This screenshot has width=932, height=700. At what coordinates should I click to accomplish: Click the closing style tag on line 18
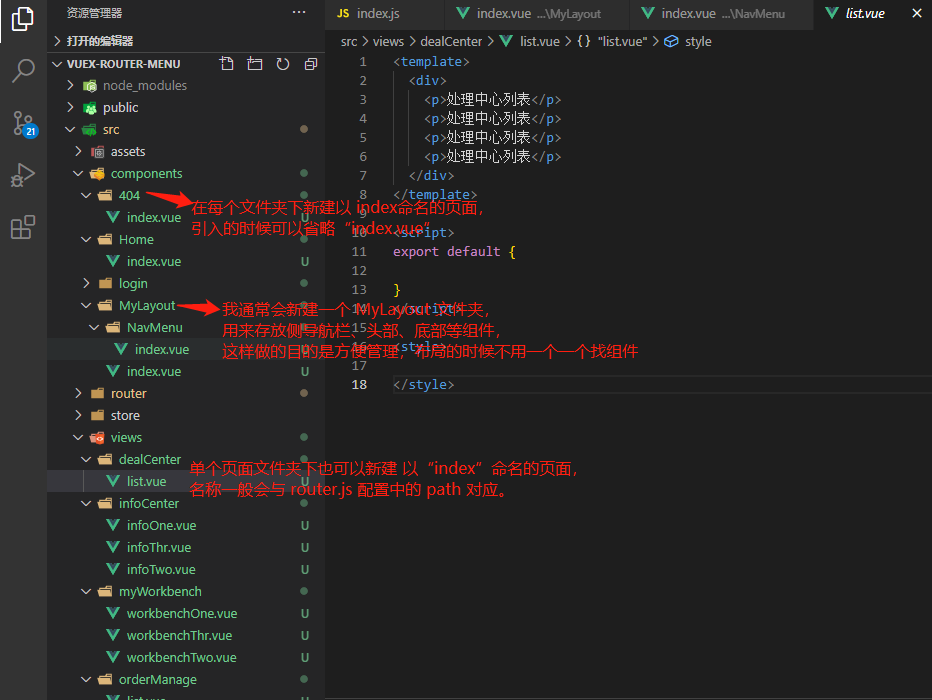[424, 385]
